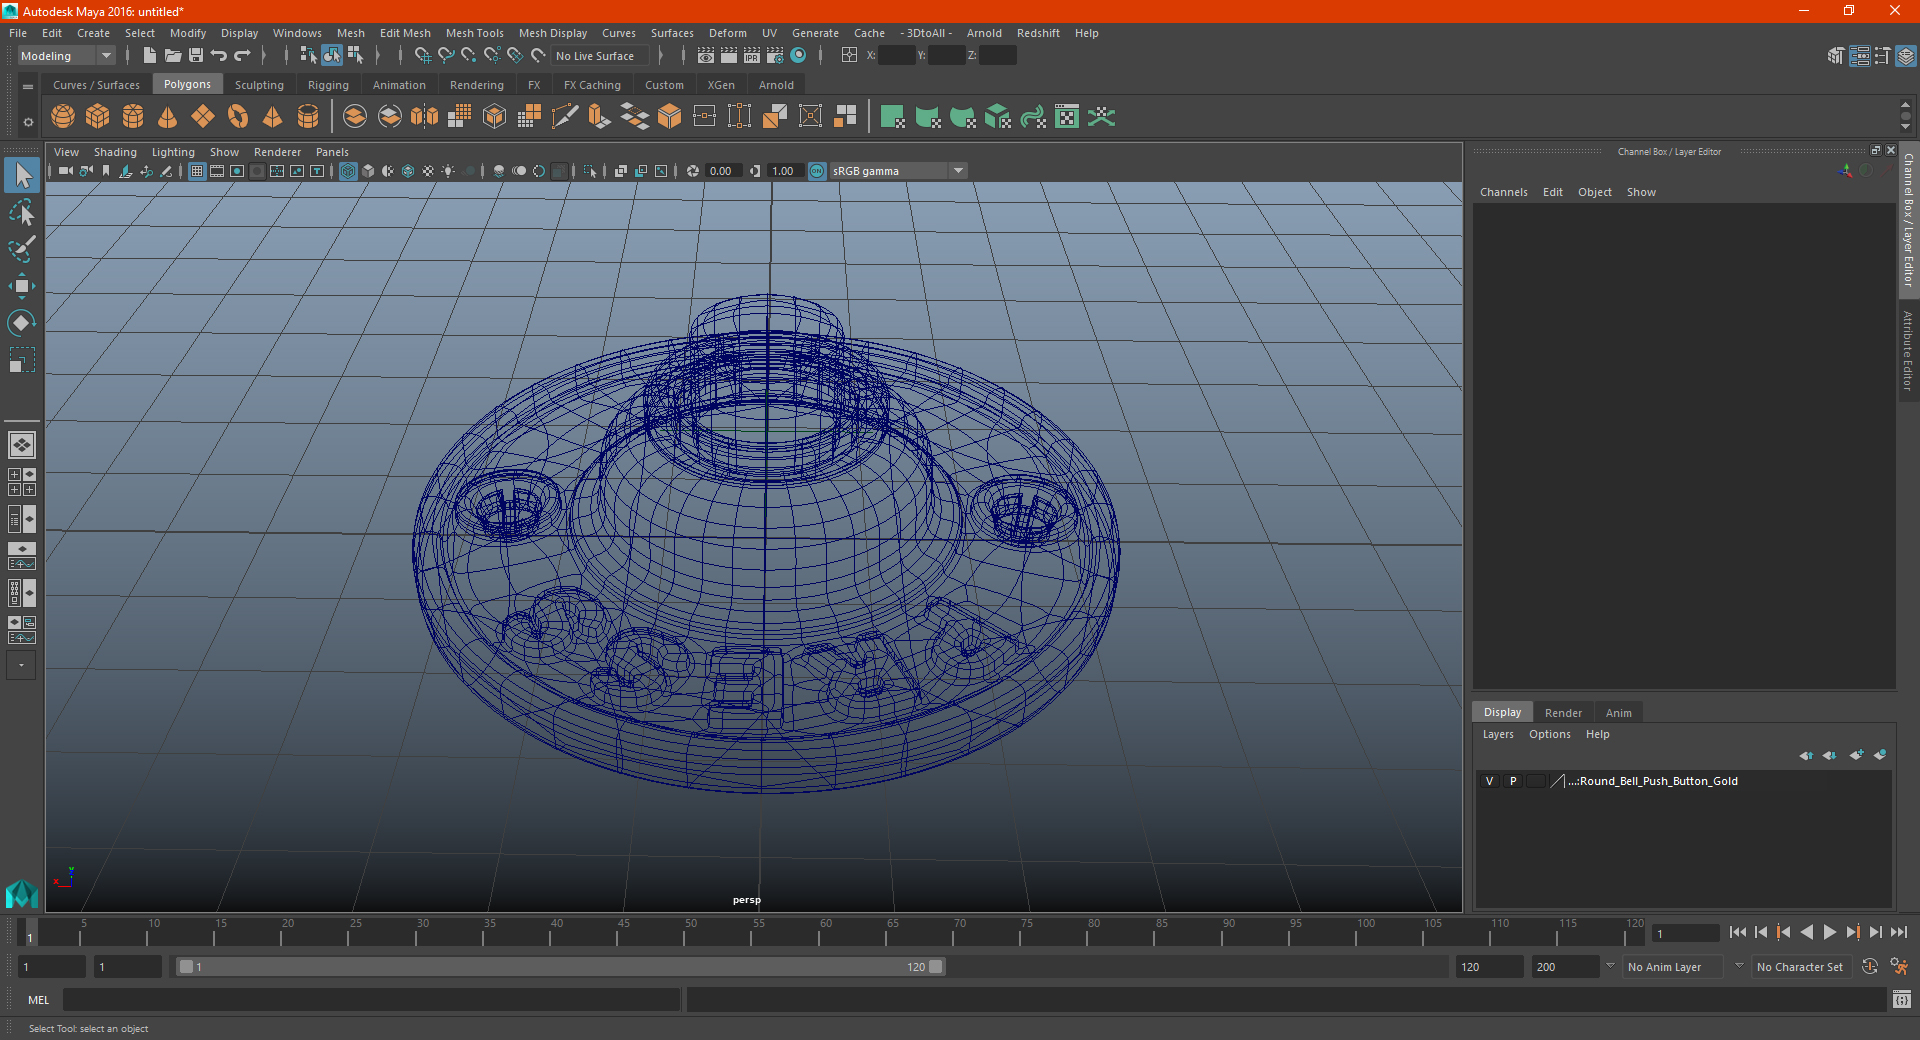Open the File menu
This screenshot has height=1040, width=1920.
[x=18, y=33]
